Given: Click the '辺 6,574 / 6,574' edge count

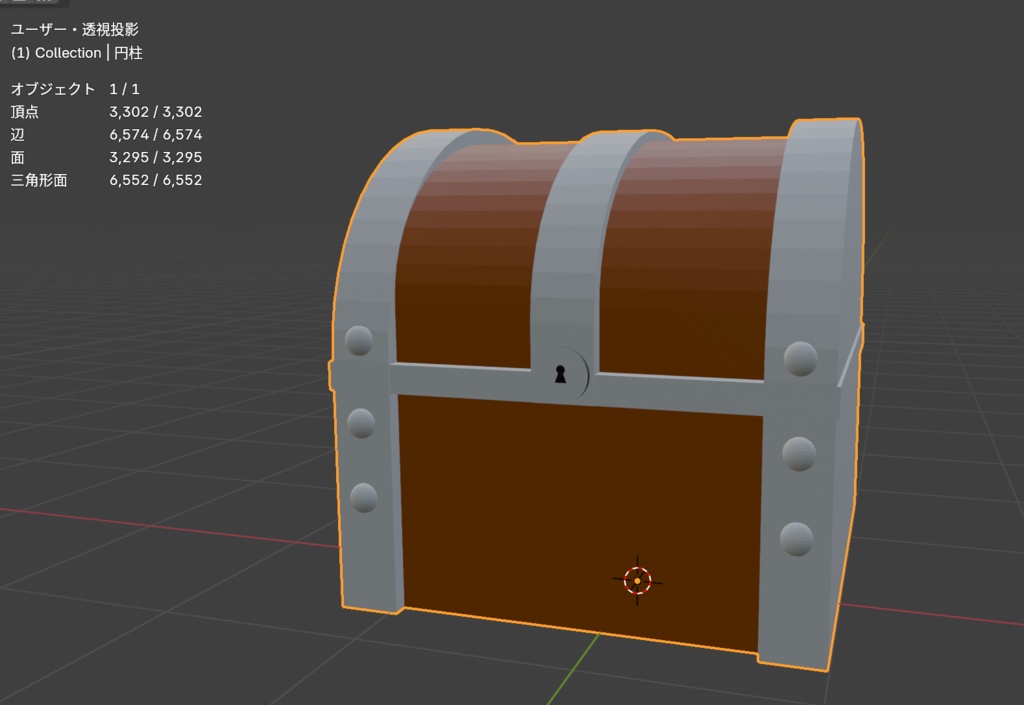Looking at the screenshot, I should click(106, 134).
